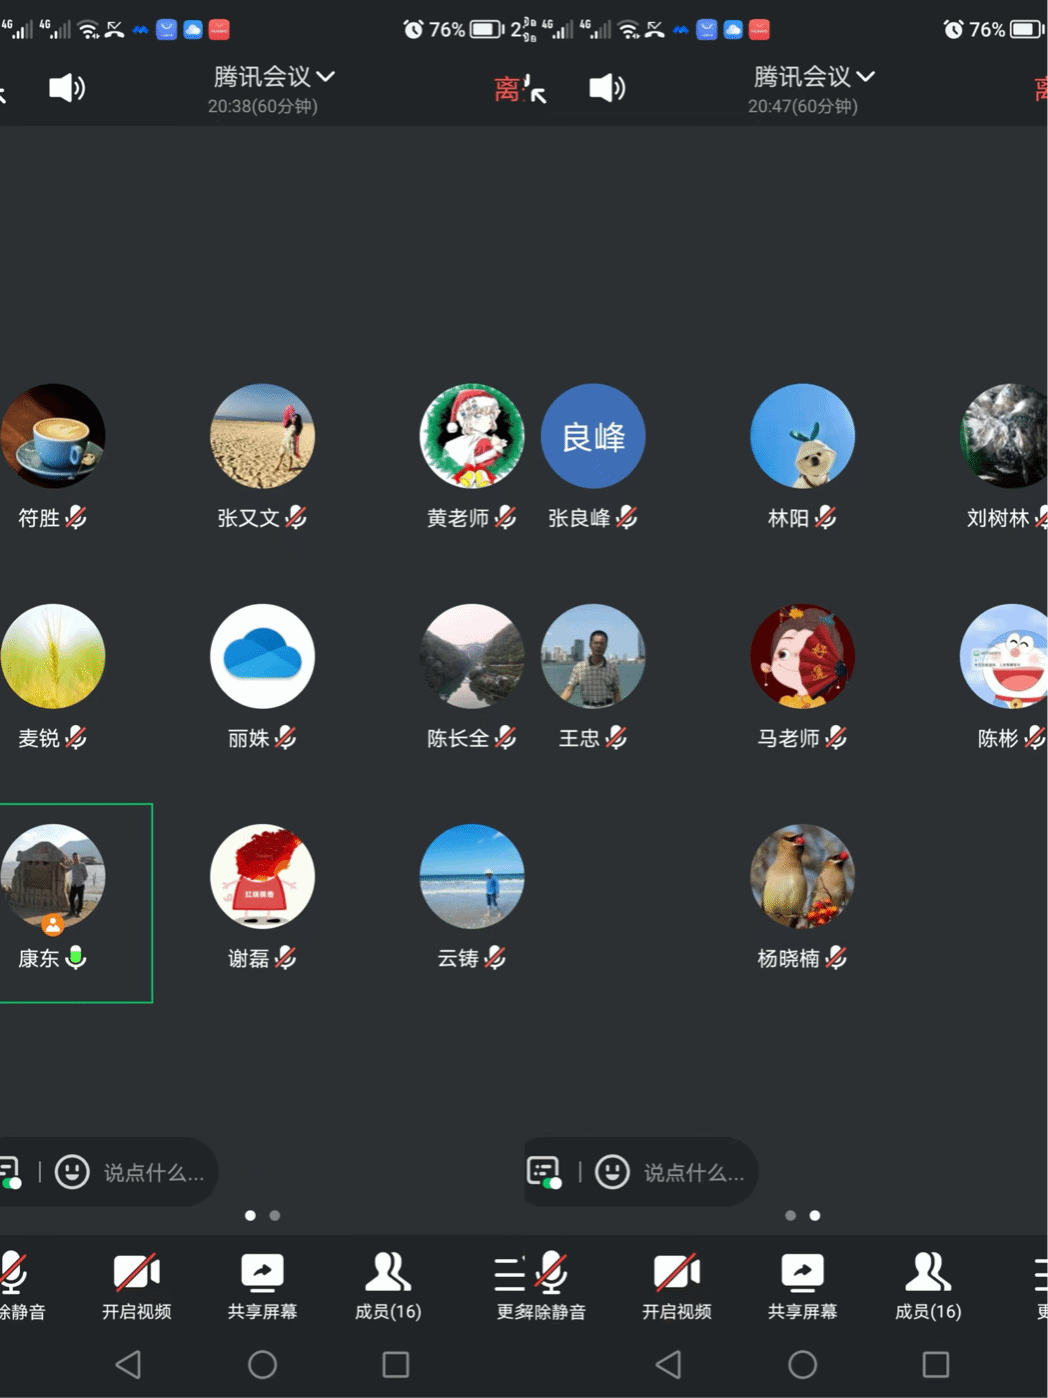Expand 腾讯会议 title dropdown showing 20:47

(x=813, y=77)
